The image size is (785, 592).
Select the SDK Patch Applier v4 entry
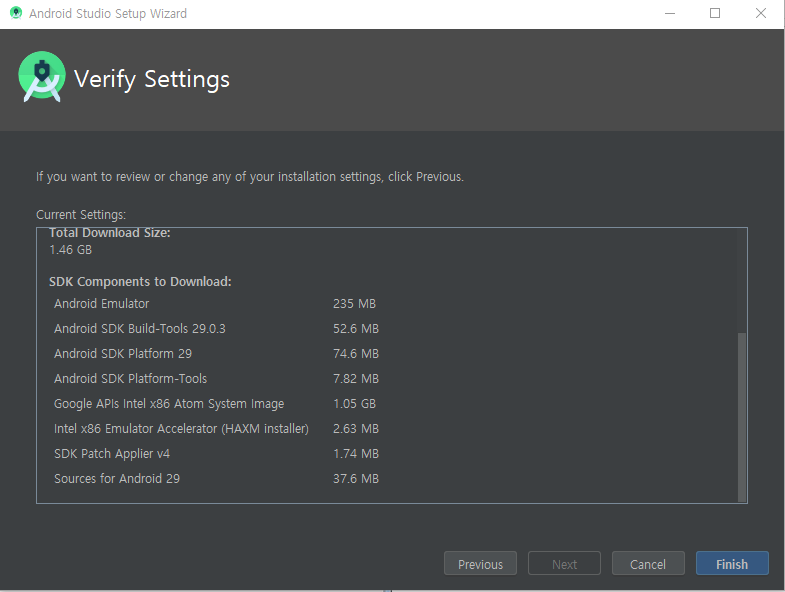(216, 454)
